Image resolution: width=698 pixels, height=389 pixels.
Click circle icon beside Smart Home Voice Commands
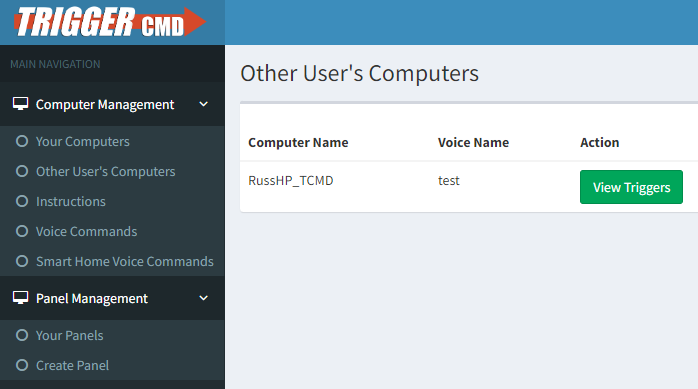point(22,261)
